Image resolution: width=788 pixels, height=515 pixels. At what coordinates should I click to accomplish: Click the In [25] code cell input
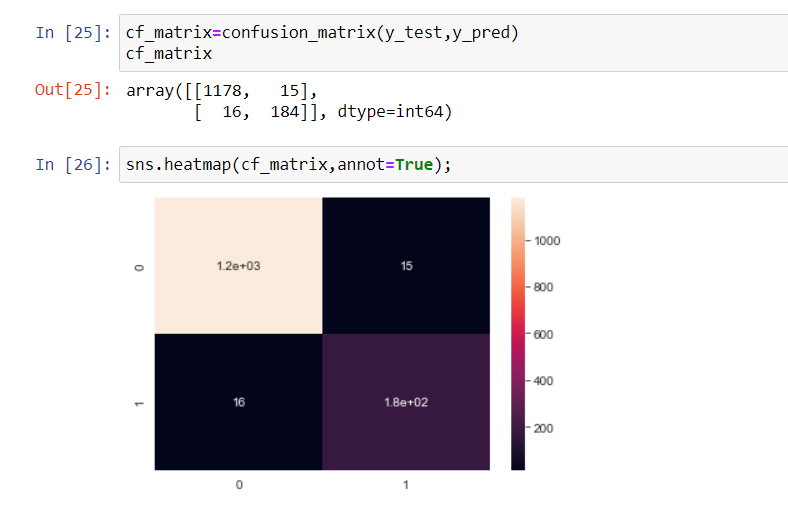click(x=453, y=43)
